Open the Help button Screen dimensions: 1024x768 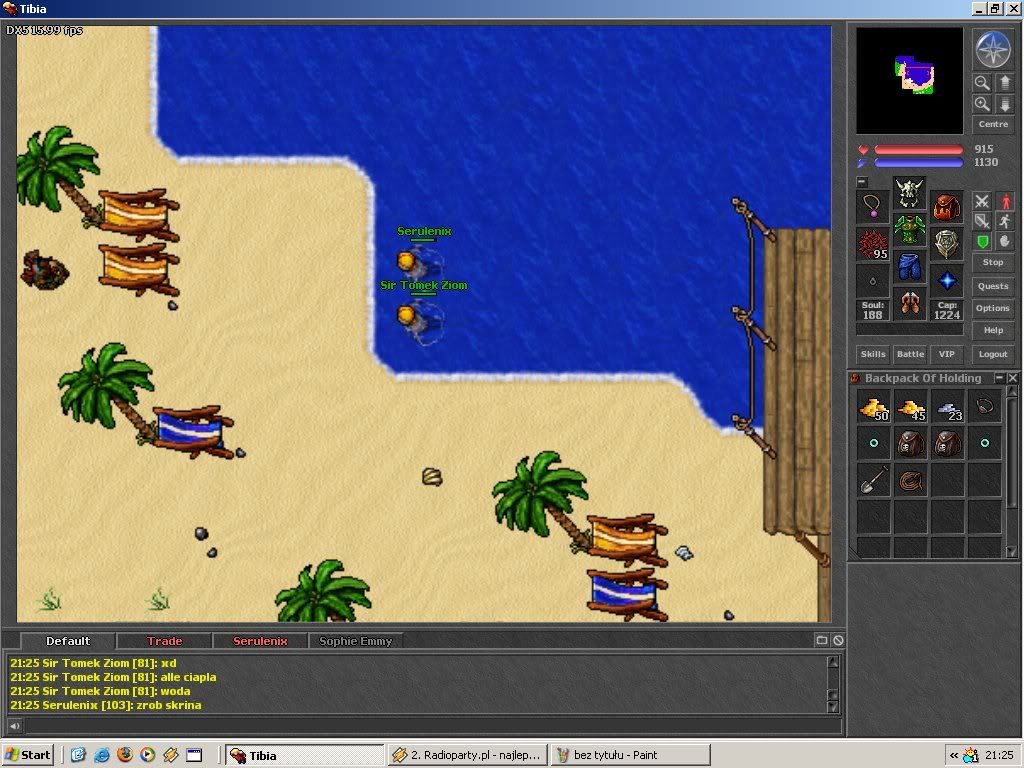(x=993, y=330)
